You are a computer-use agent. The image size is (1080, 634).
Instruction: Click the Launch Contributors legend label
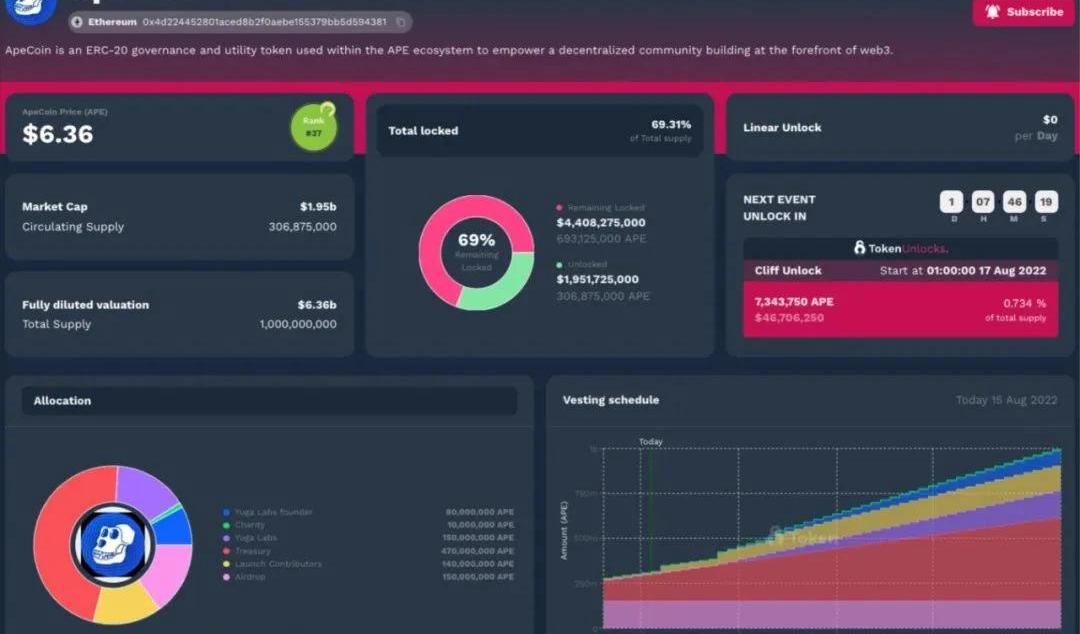click(x=278, y=564)
